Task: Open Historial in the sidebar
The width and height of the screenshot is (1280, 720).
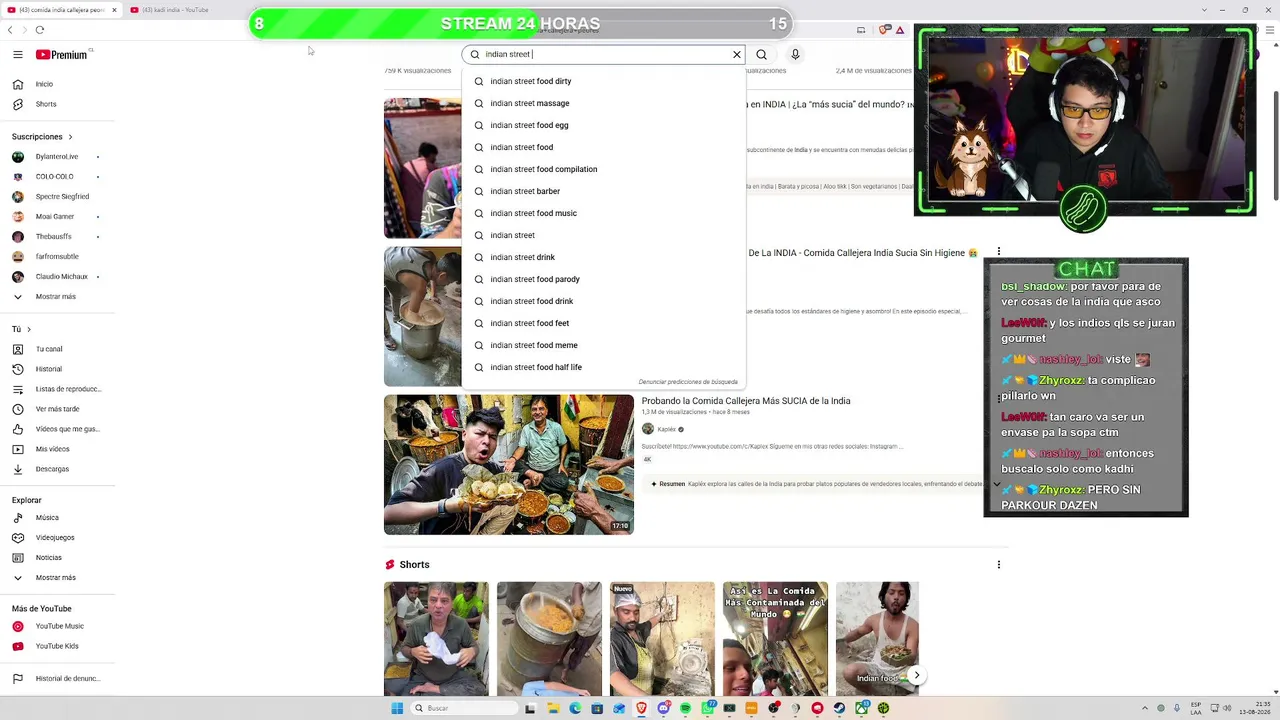Action: (60, 369)
